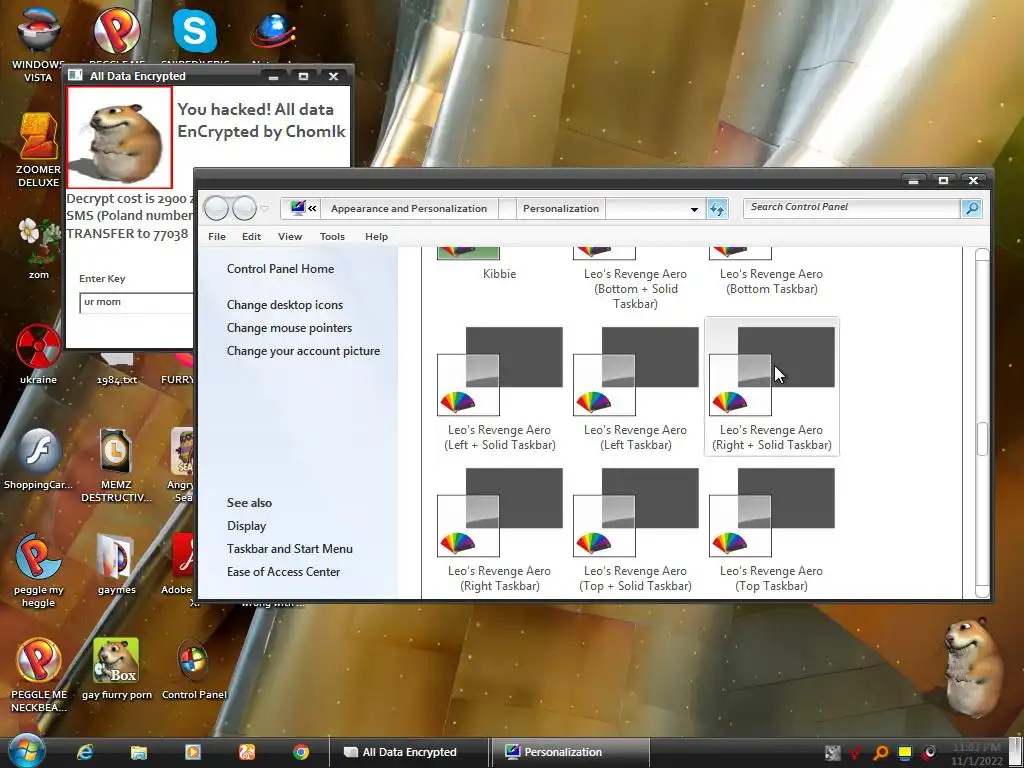Viewport: 1024px width, 768px height.
Task: Click the back navigation button in Personalization
Action: pyautogui.click(x=216, y=209)
